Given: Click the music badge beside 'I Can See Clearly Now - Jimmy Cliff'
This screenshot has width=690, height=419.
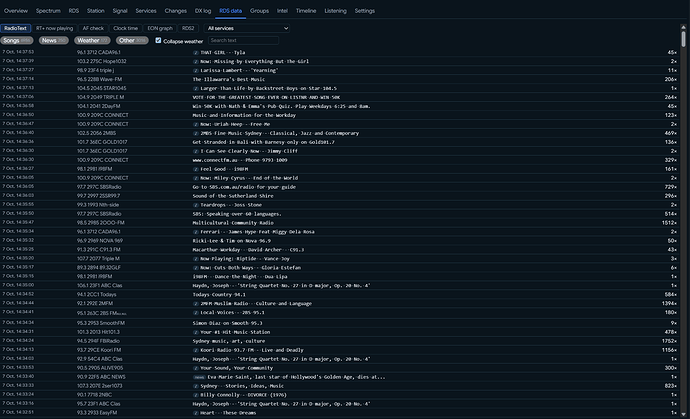Looking at the screenshot, I should [196, 151].
